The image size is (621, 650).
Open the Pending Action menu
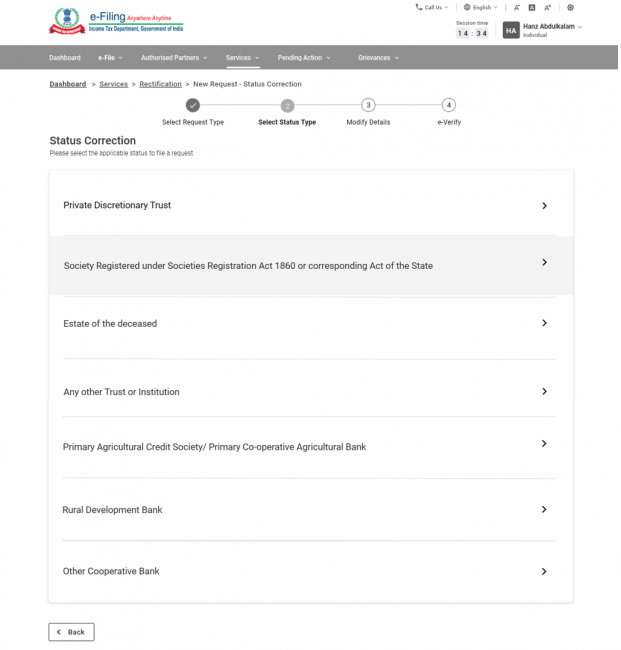point(306,58)
